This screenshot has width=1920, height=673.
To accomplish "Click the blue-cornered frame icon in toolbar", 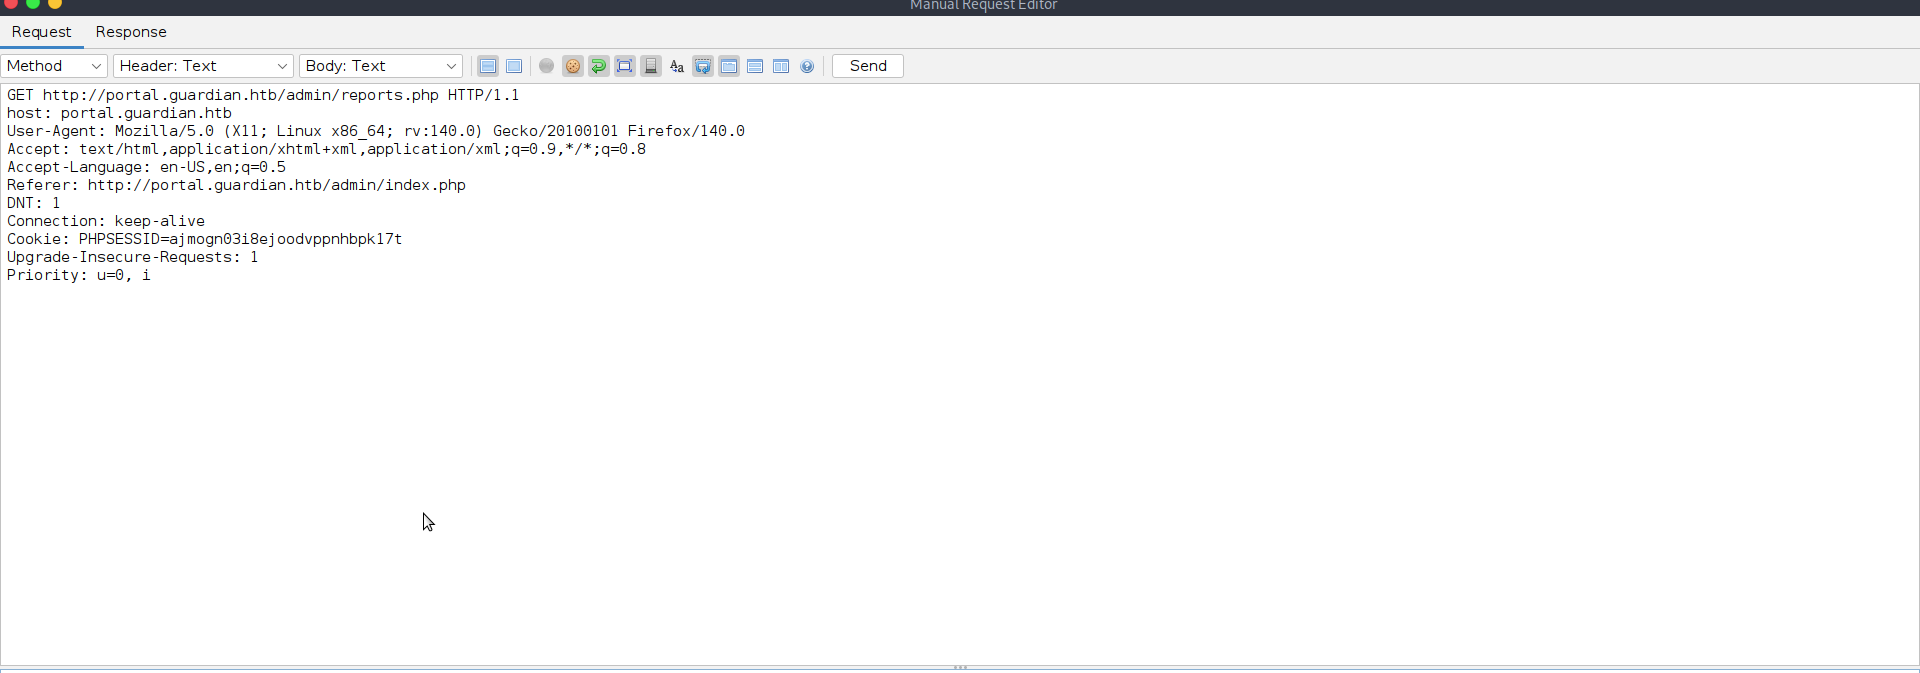I will [625, 66].
